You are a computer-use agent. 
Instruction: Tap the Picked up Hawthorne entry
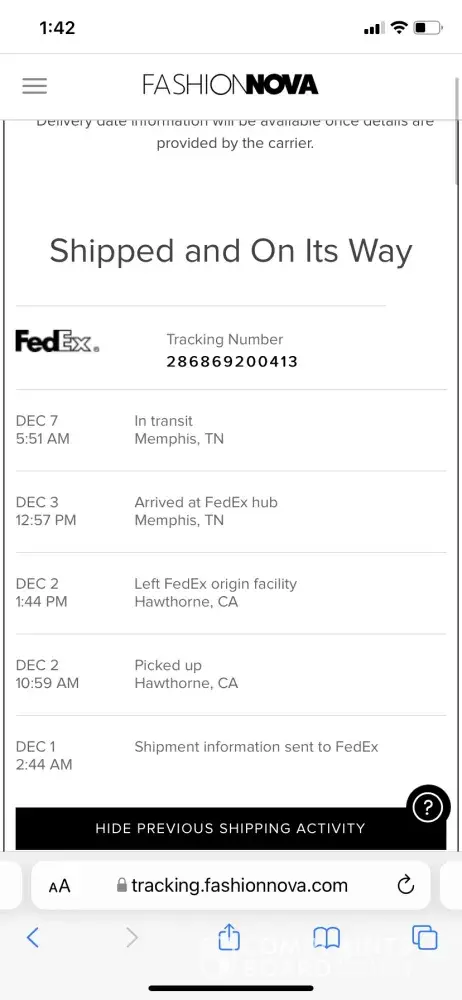[x=230, y=675]
